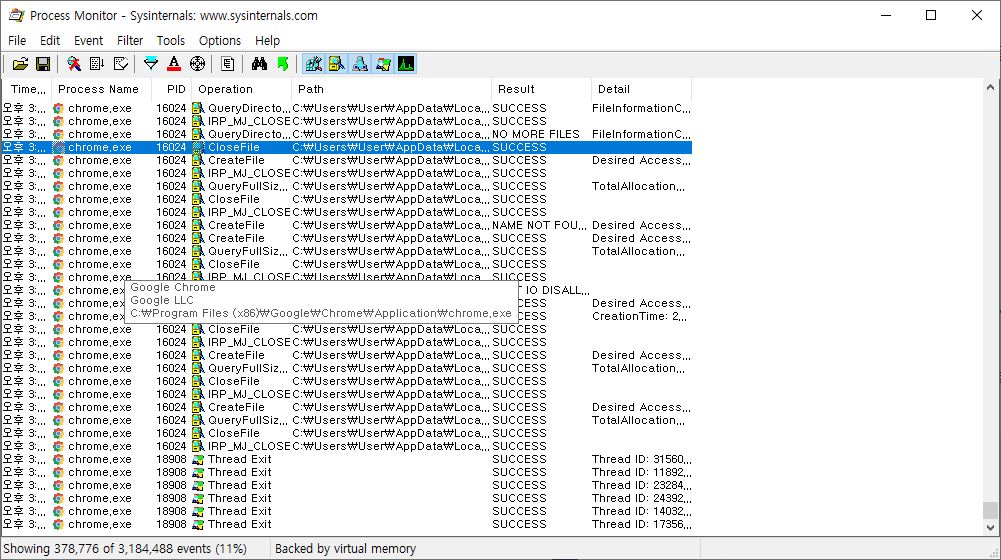1001x560 pixels.
Task: Select the Include Process From Window target icon
Action: (197, 64)
